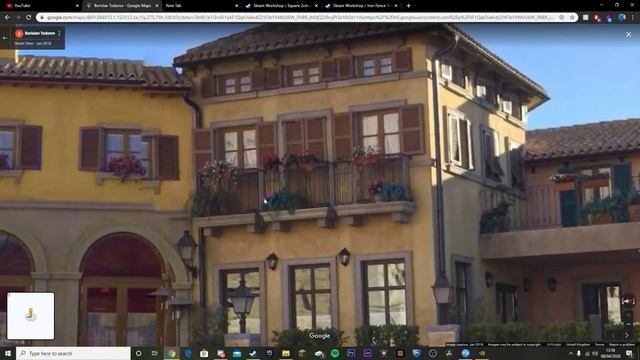This screenshot has width=640, height=360.
Task: Exit Street View with back arrow
Action: pos(5,38)
